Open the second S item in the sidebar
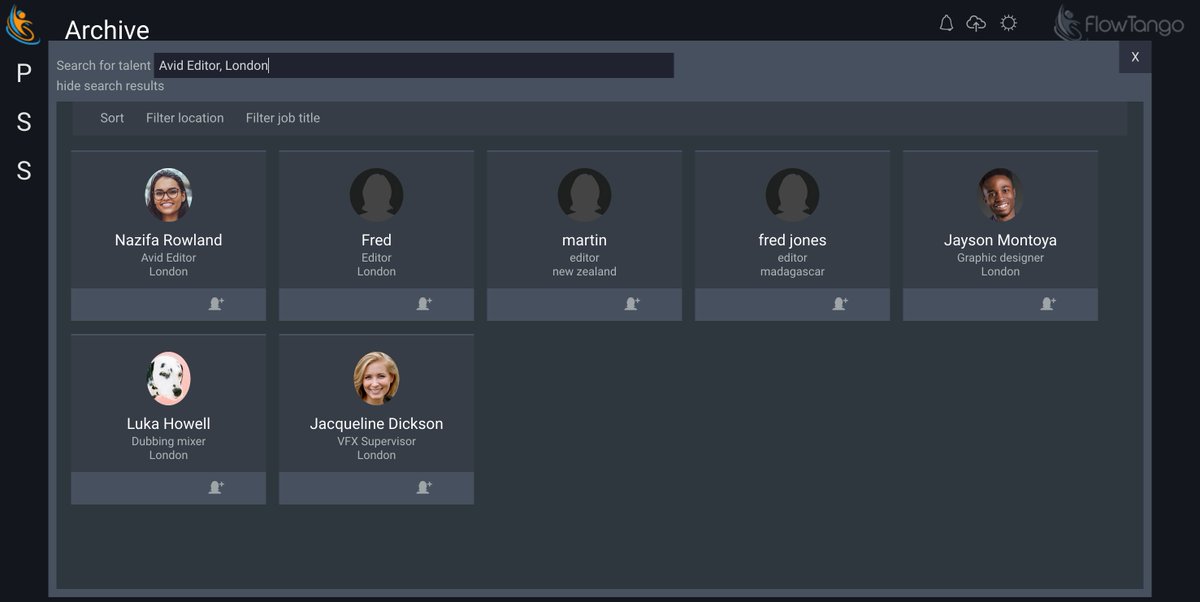This screenshot has width=1200, height=602. (24, 171)
